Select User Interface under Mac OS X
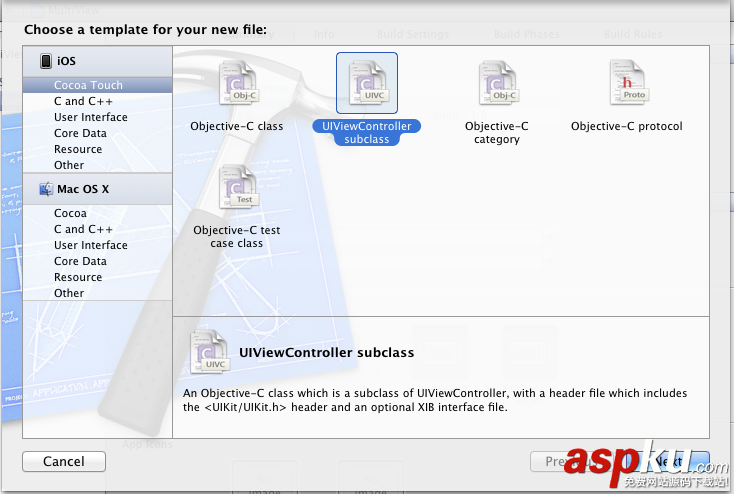The image size is (734, 494). 97,245
